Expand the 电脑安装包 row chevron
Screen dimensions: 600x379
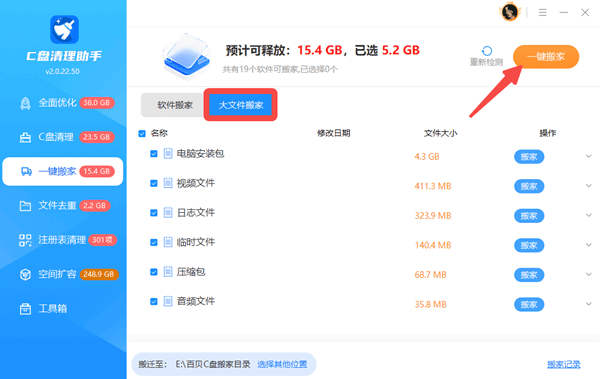(589, 156)
